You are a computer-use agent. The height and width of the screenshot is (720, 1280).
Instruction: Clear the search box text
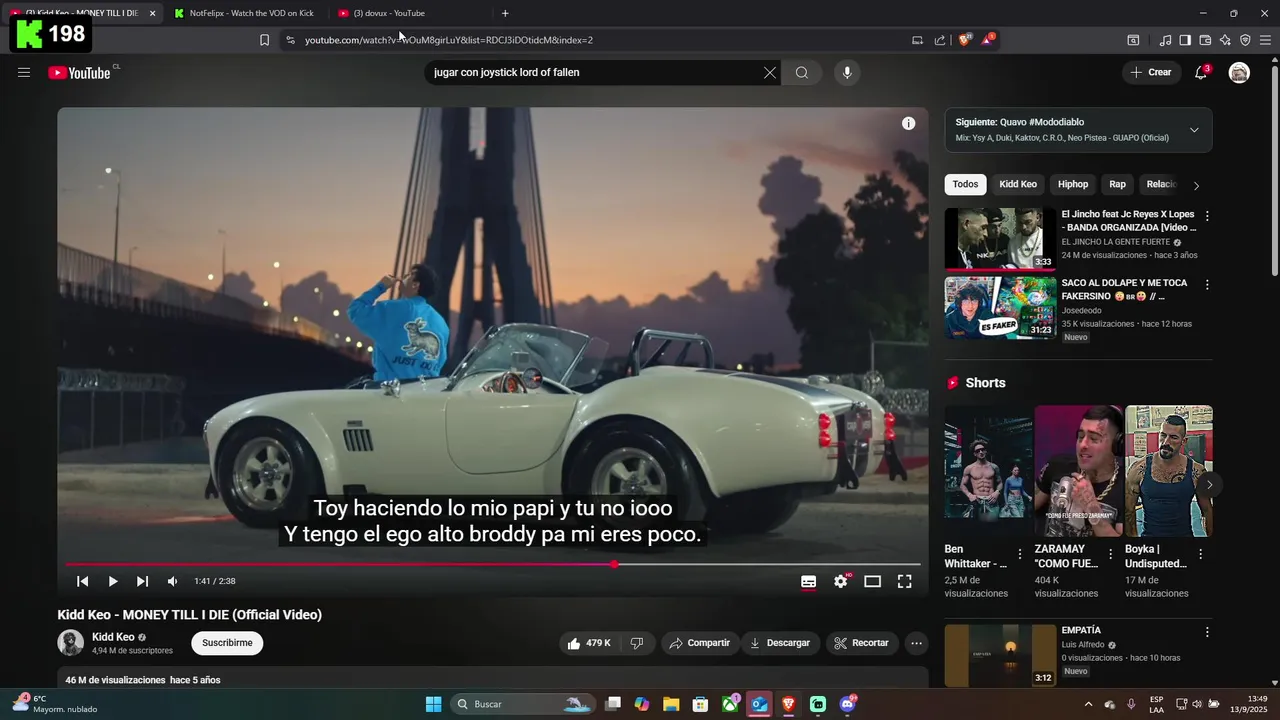(769, 72)
